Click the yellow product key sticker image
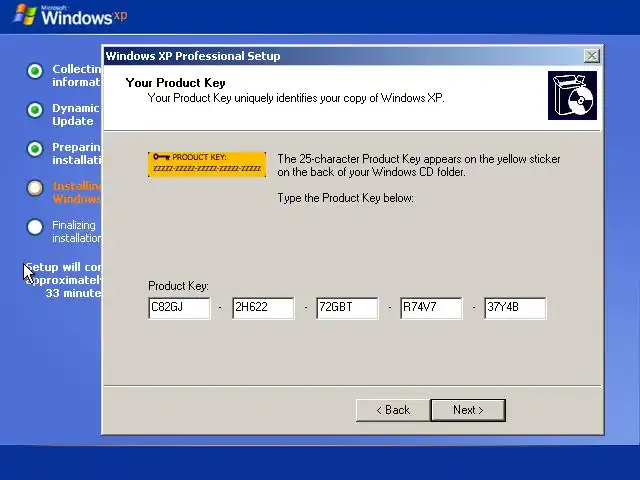 tap(207, 164)
